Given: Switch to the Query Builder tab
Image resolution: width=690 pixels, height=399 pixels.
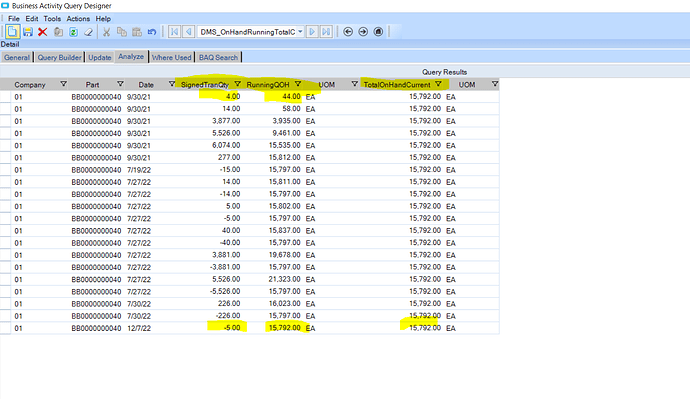Looking at the screenshot, I should [59, 57].
